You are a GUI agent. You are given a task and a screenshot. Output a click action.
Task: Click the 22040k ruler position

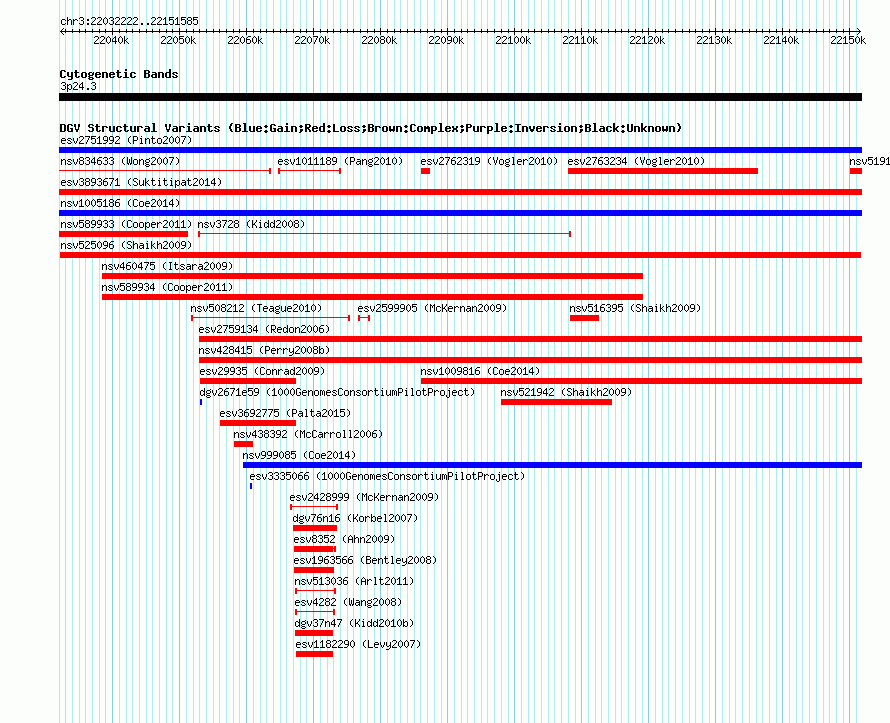111,40
